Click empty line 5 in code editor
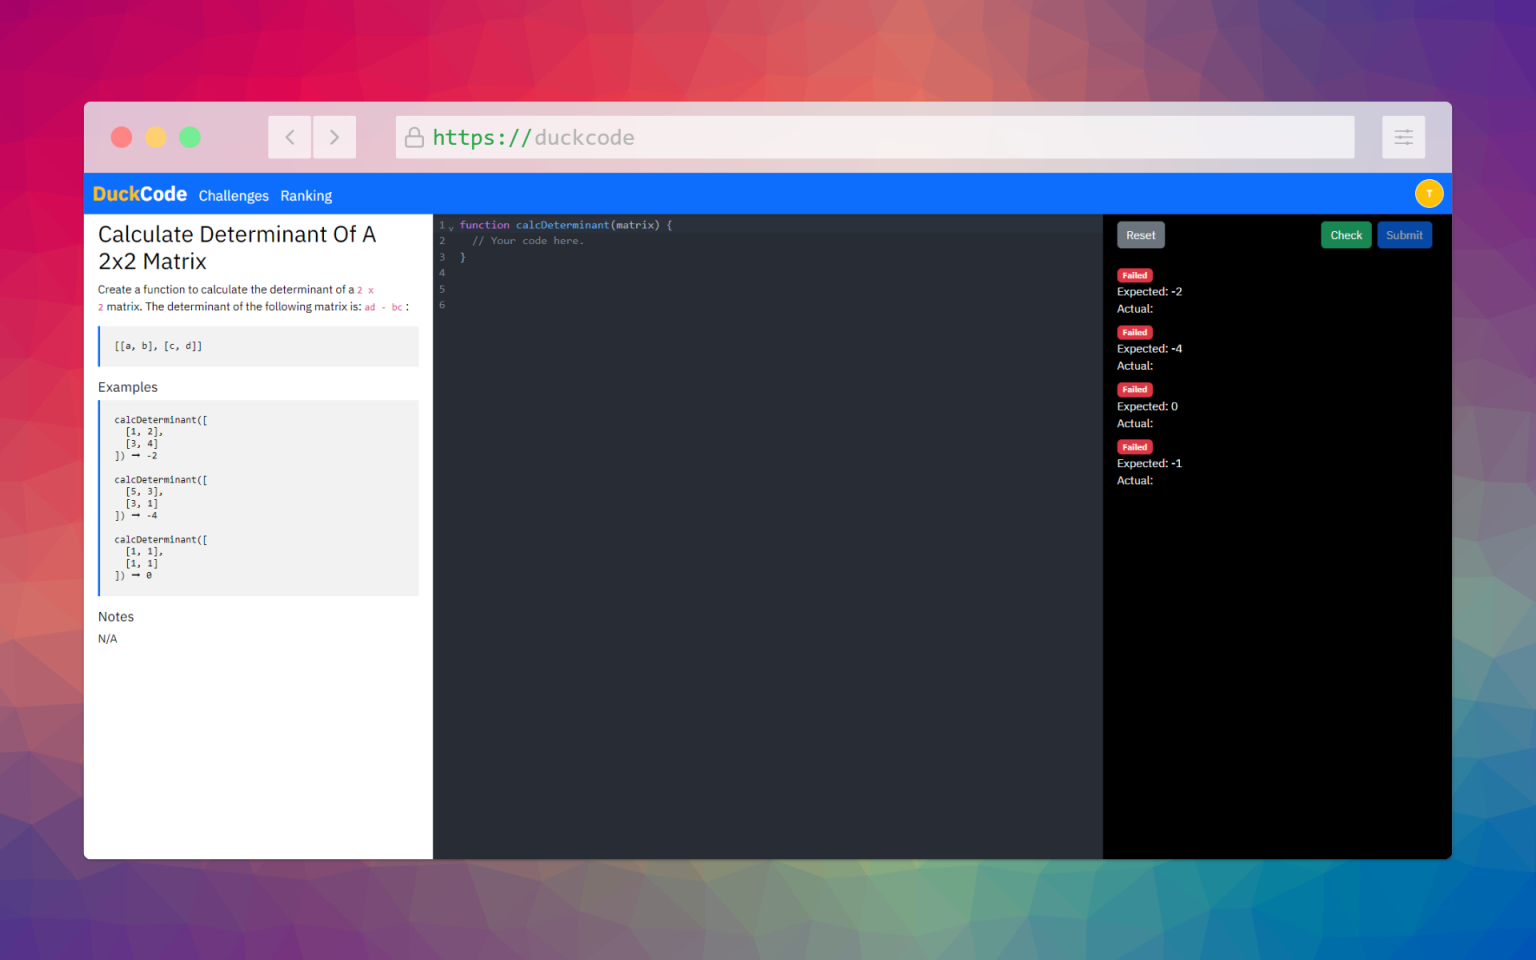The width and height of the screenshot is (1536, 960). (768, 289)
